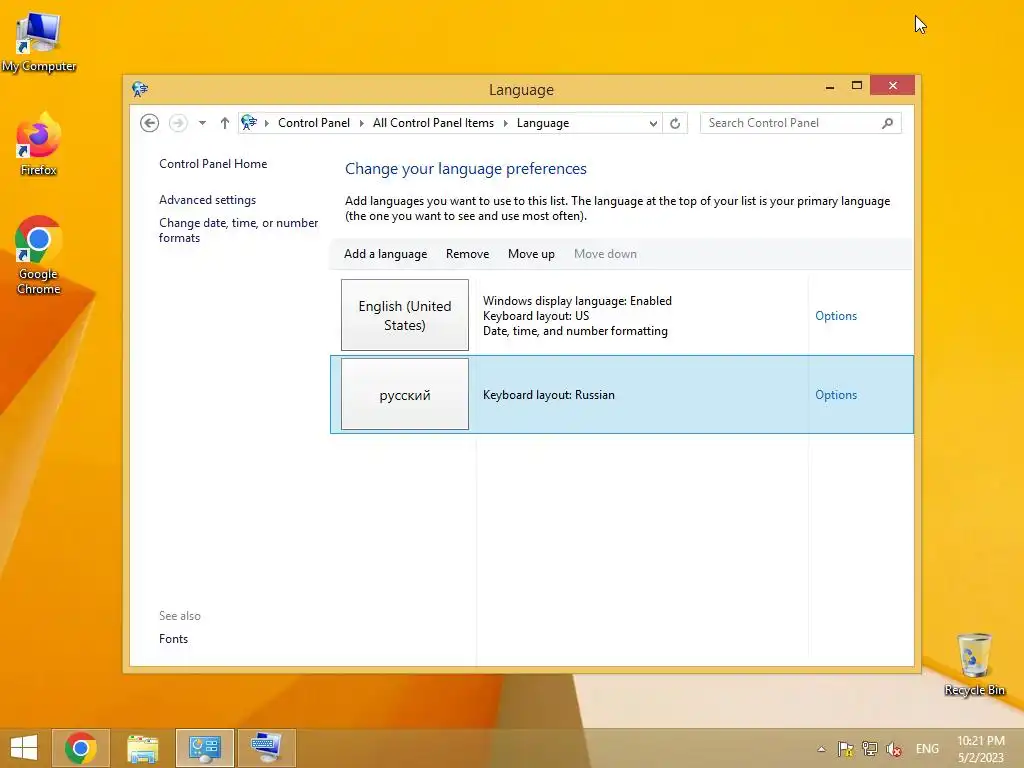Launch Chrome from the taskbar
The width and height of the screenshot is (1024, 768).
pos(81,748)
